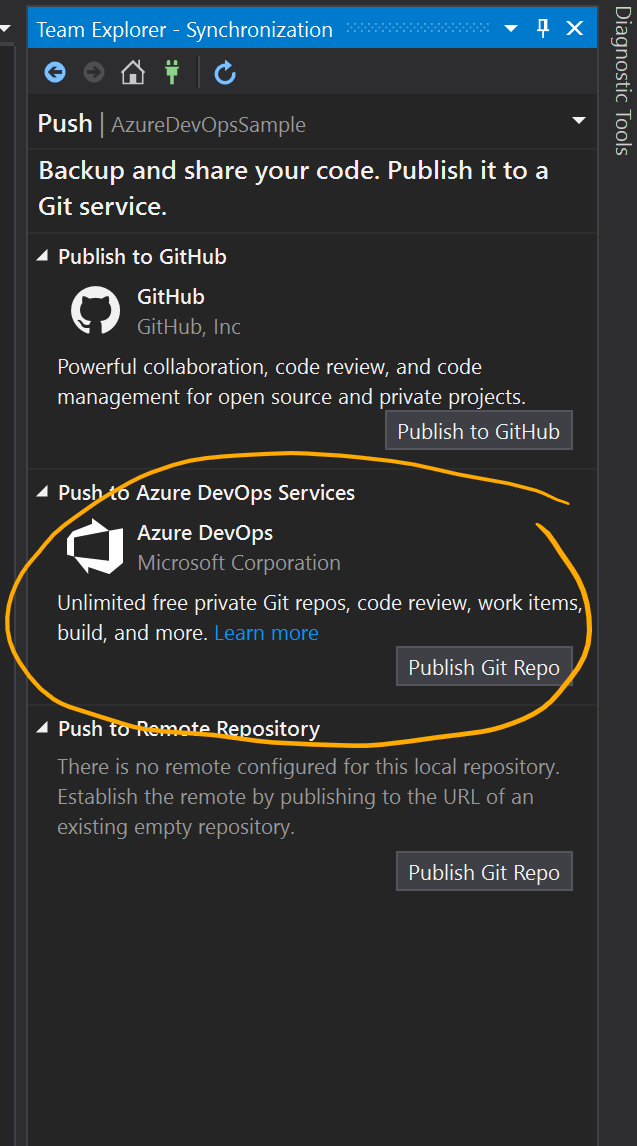Click the GitHub octocat logo
637x1146 pixels.
95,310
